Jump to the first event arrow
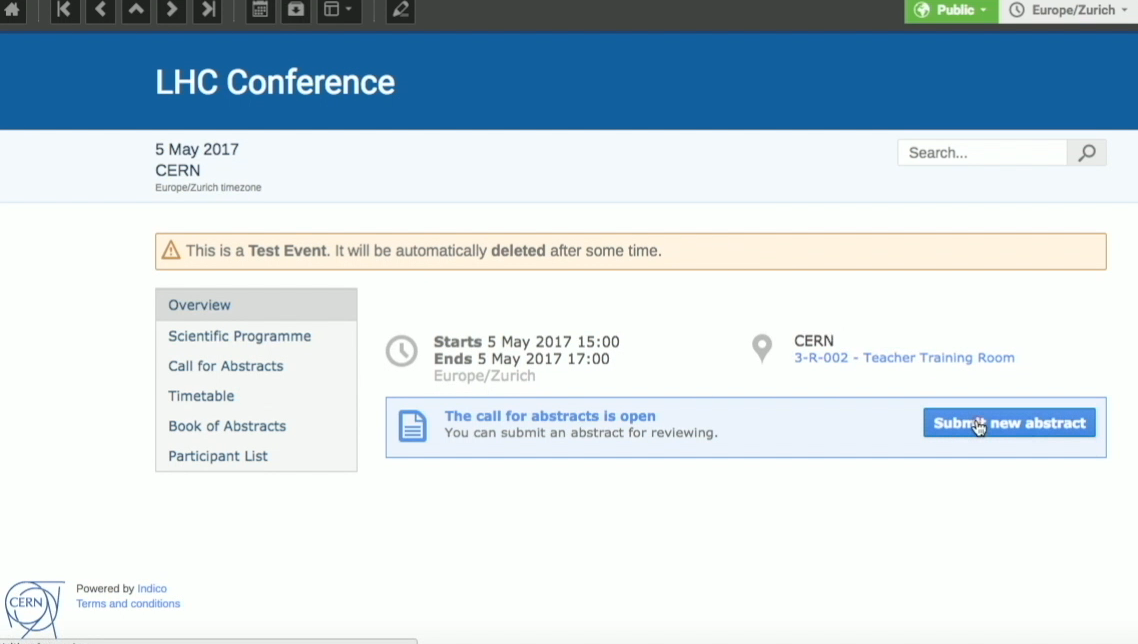 click(x=65, y=10)
